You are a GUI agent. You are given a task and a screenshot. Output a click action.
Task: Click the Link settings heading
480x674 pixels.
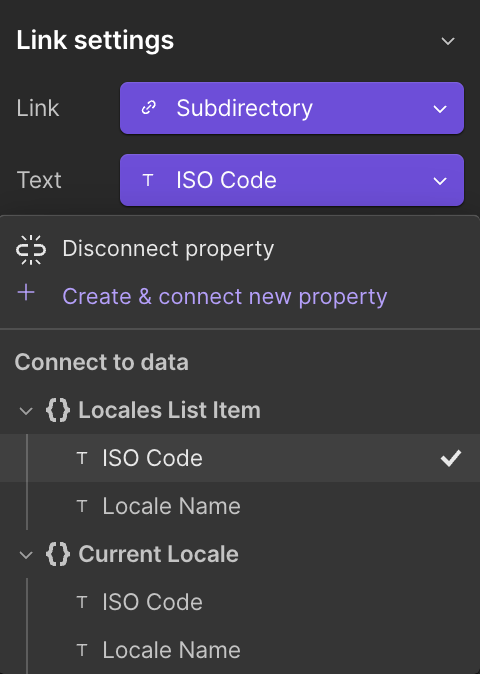tap(95, 40)
